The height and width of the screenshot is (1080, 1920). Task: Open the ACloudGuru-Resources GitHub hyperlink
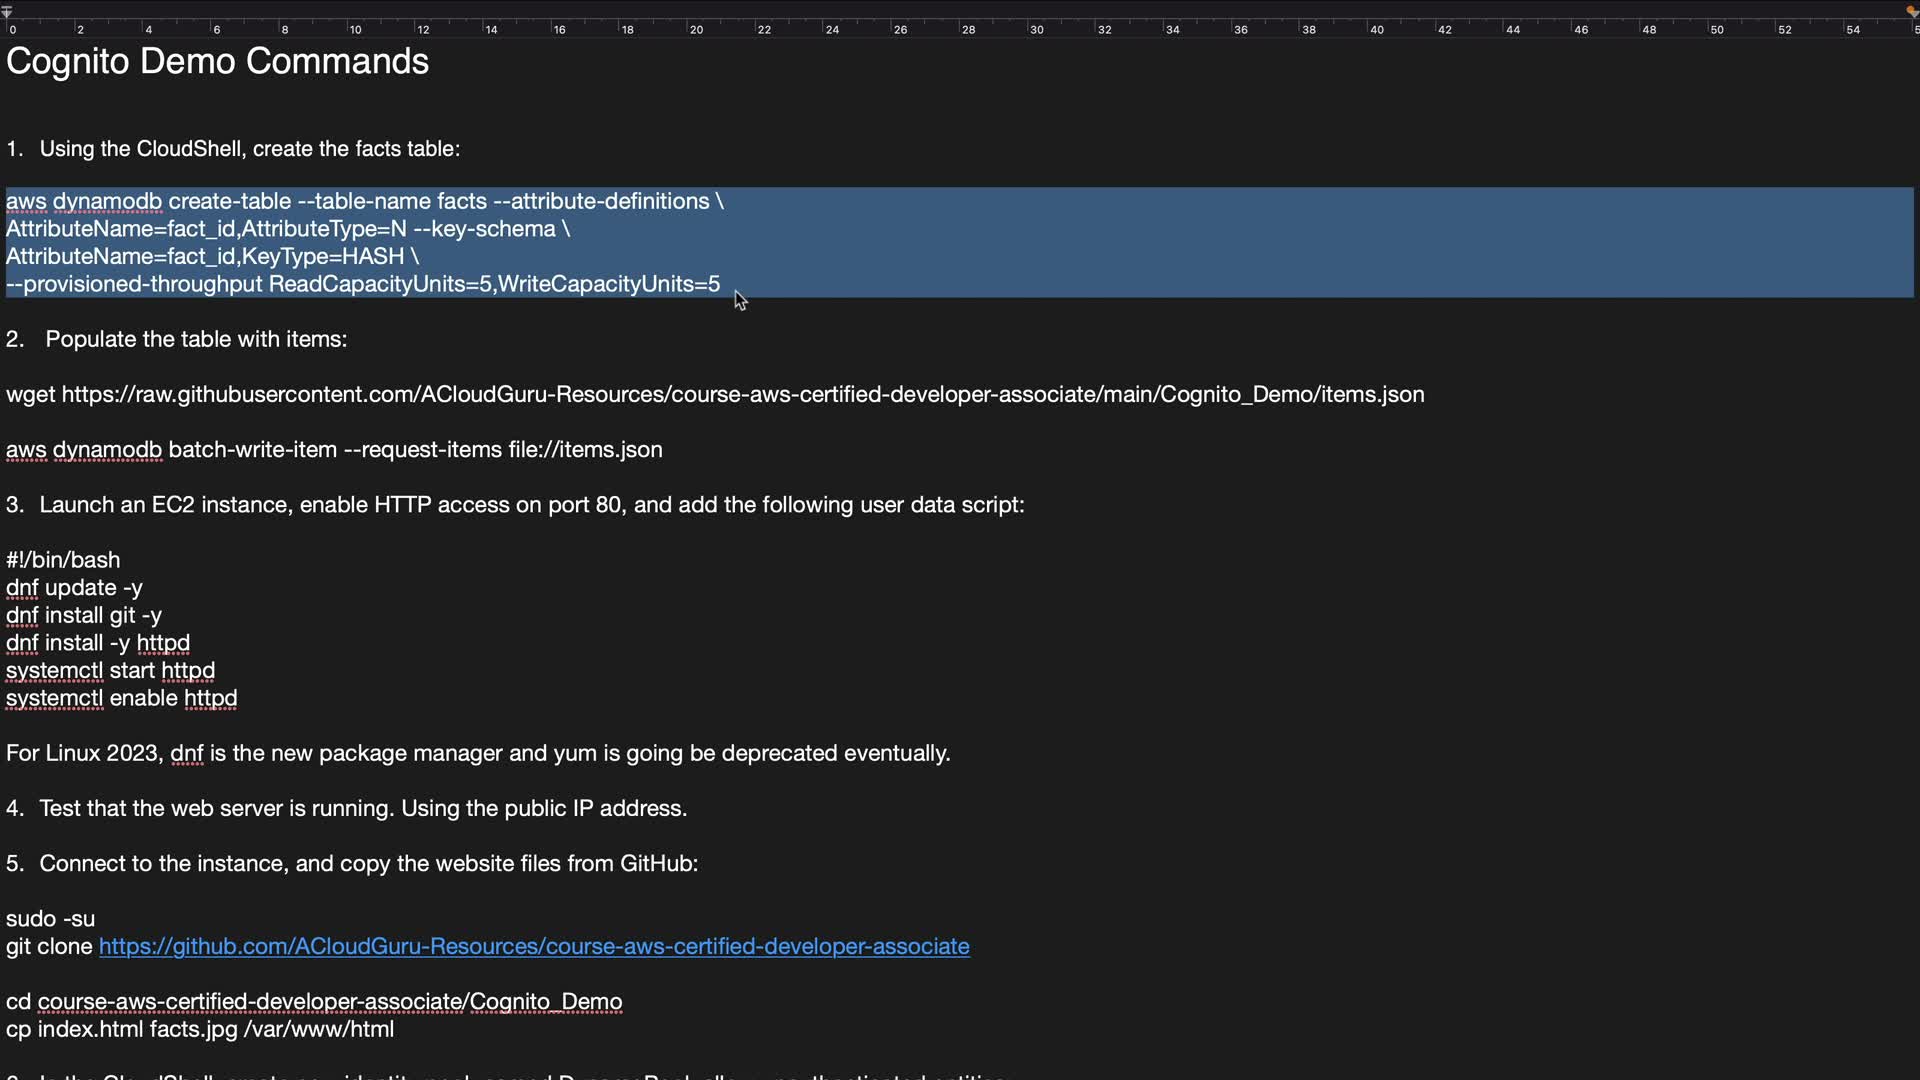pyautogui.click(x=533, y=947)
